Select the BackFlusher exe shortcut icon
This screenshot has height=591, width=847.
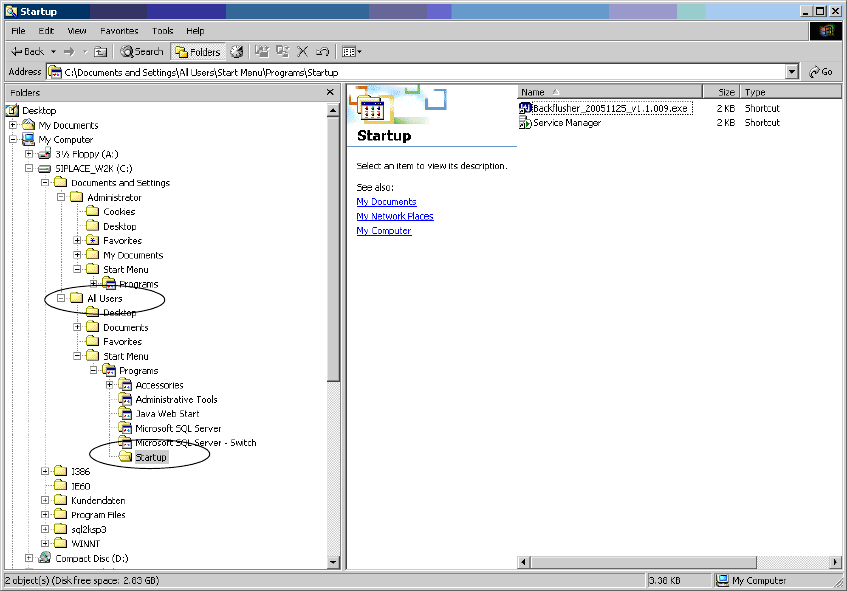[x=525, y=108]
